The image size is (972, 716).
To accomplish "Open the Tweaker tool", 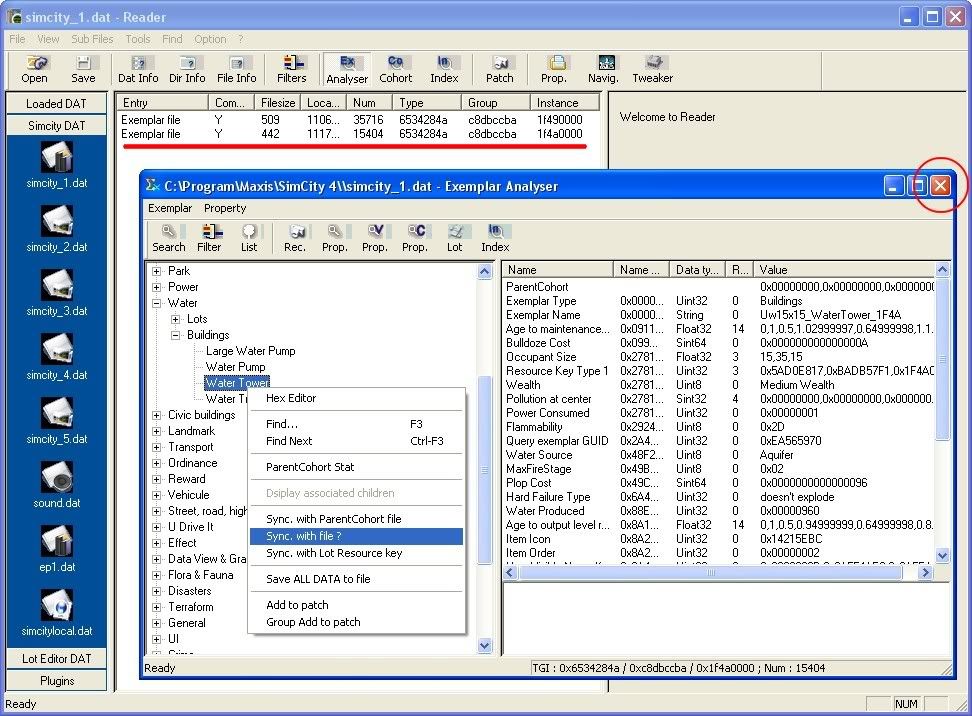I will (x=652, y=68).
